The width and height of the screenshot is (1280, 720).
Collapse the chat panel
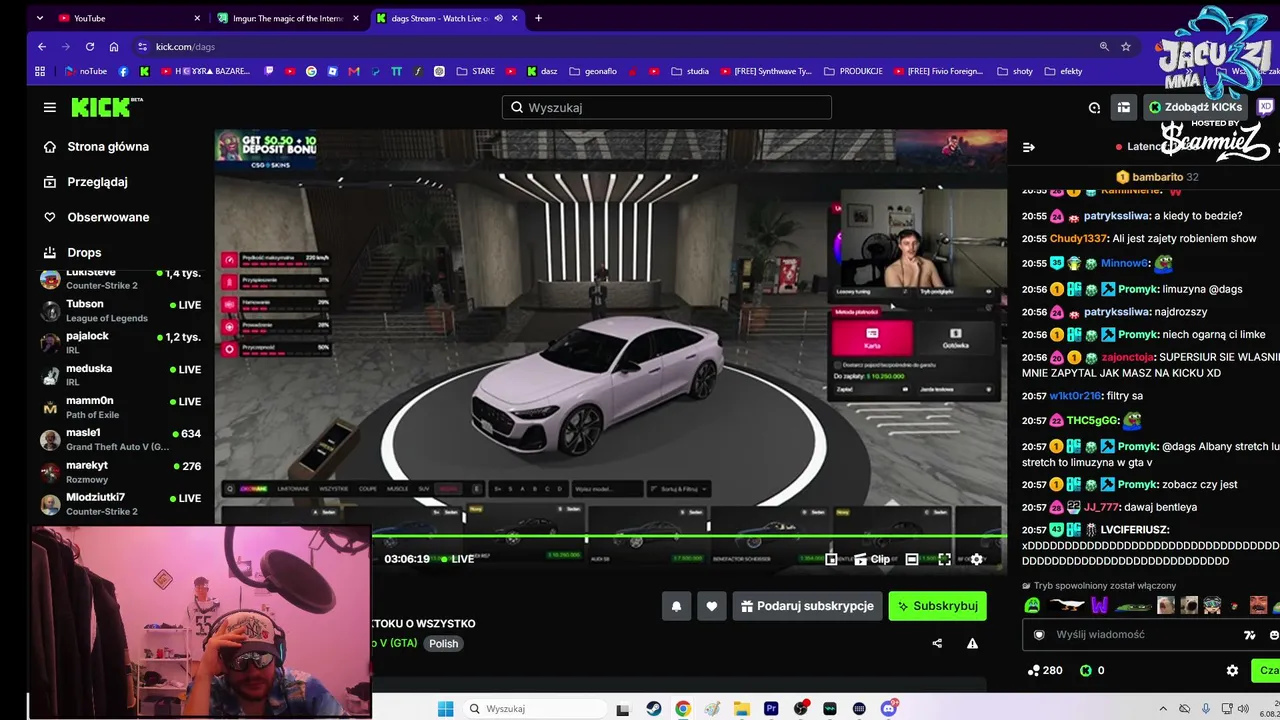[x=1029, y=147]
